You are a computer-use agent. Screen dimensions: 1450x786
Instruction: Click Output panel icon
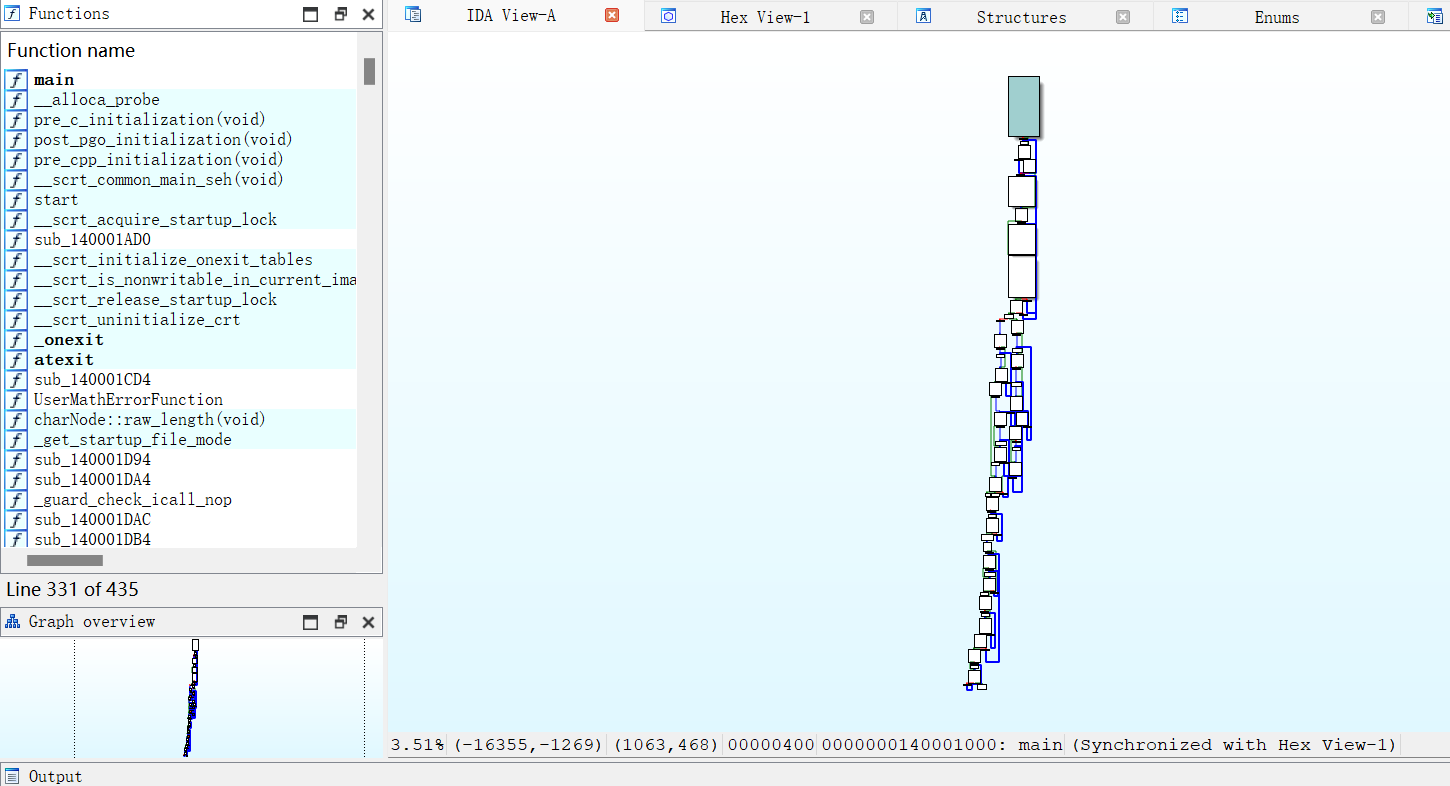13,776
